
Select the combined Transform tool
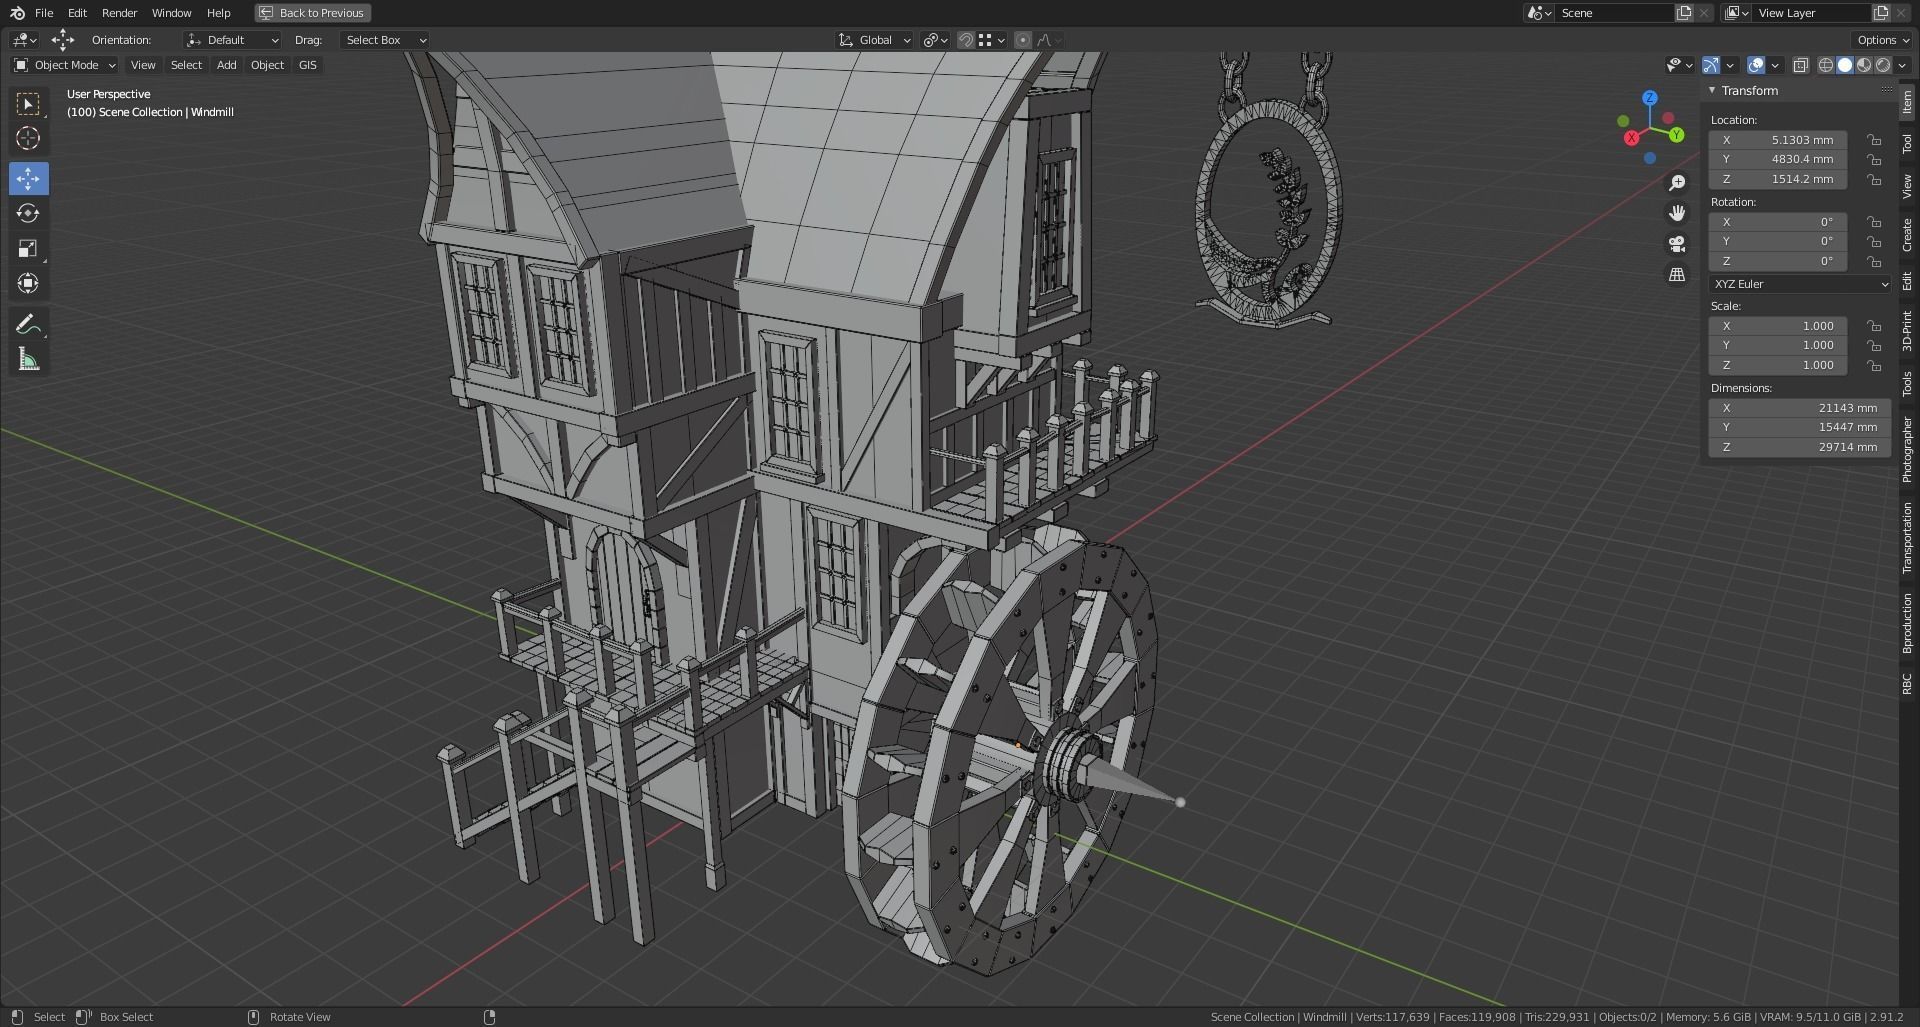coord(28,284)
